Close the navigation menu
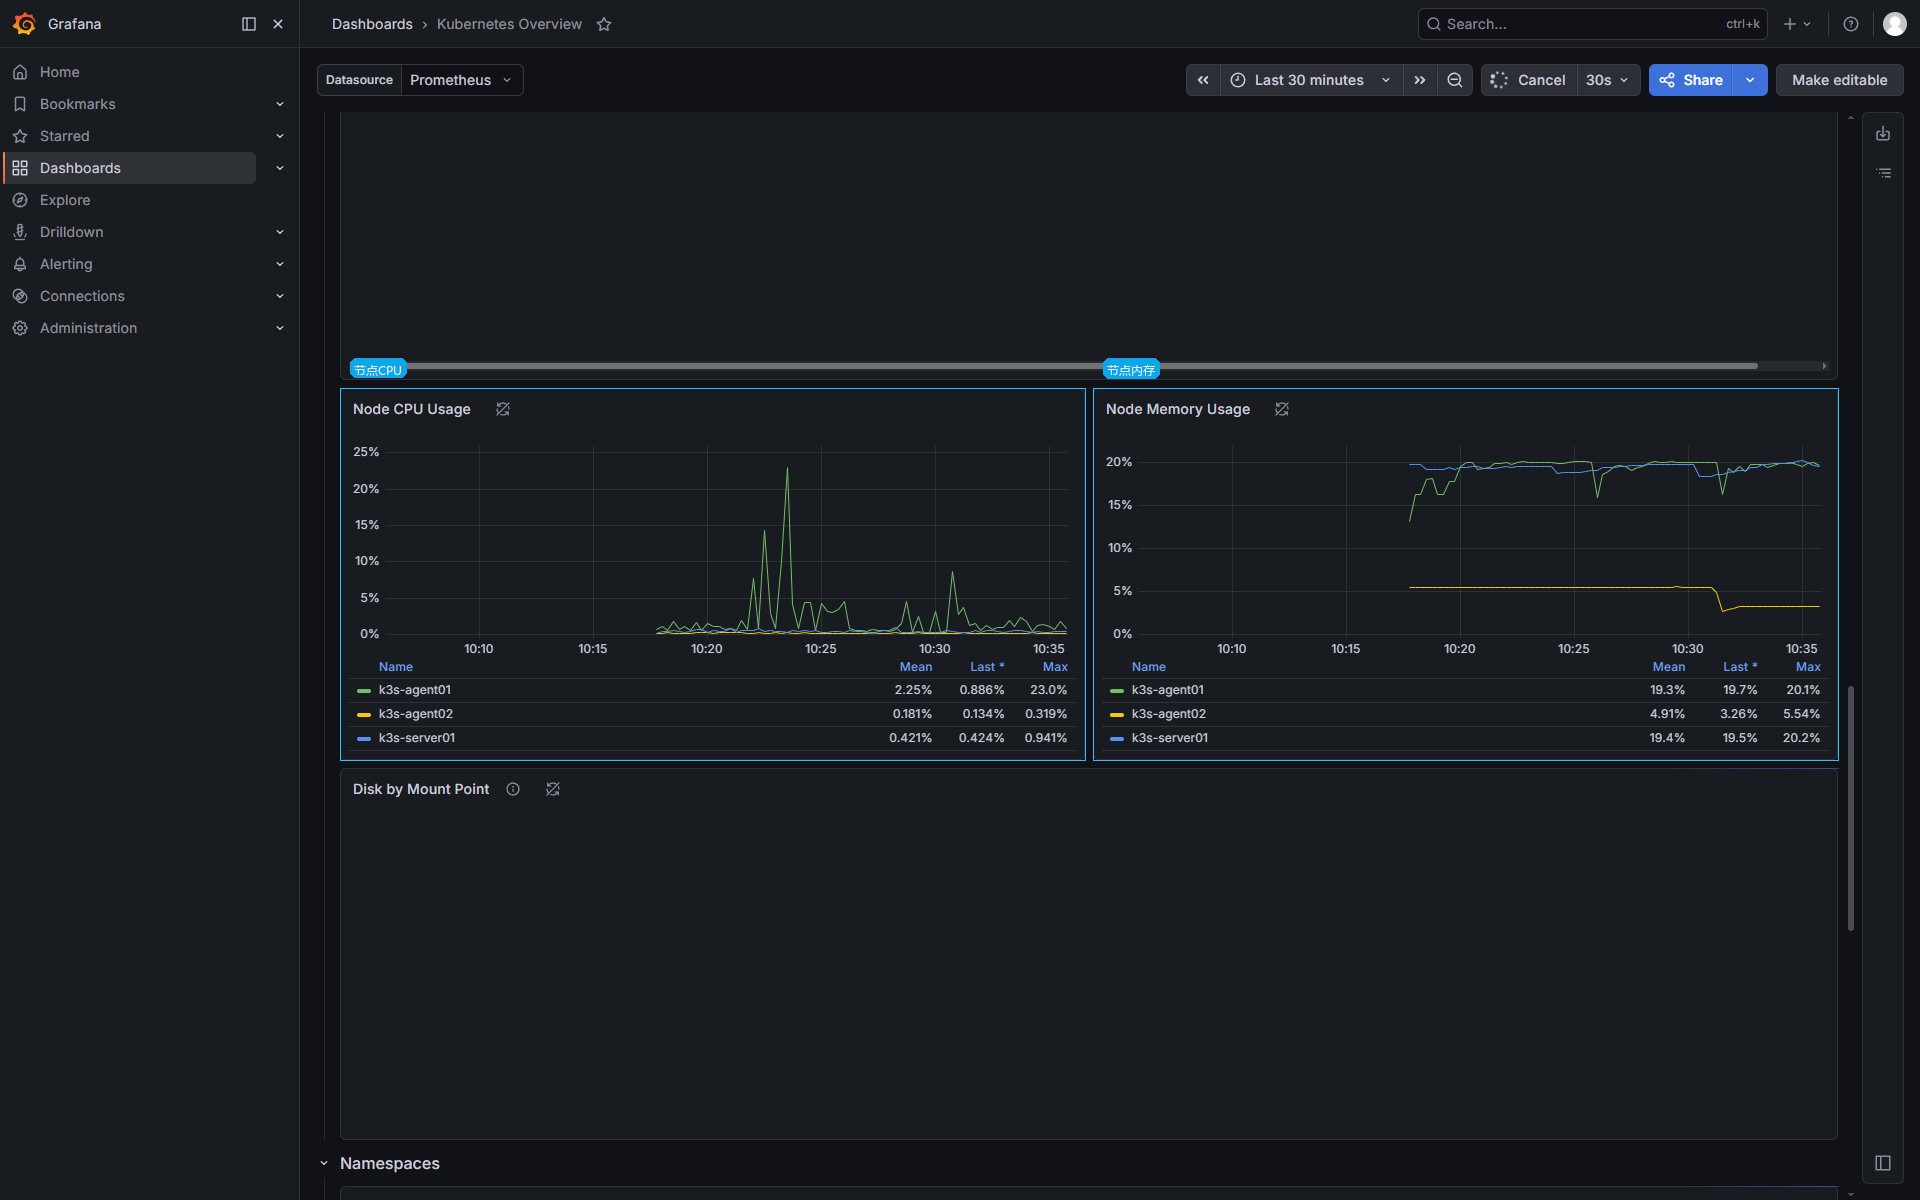The image size is (1920, 1200). 278,24
